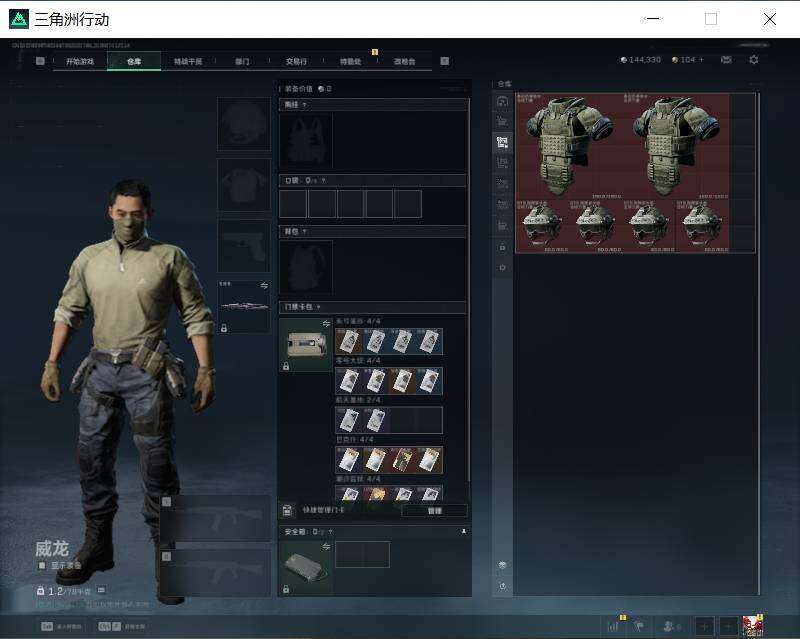Click the 管理 manage button
800x639 pixels.
tap(434, 510)
